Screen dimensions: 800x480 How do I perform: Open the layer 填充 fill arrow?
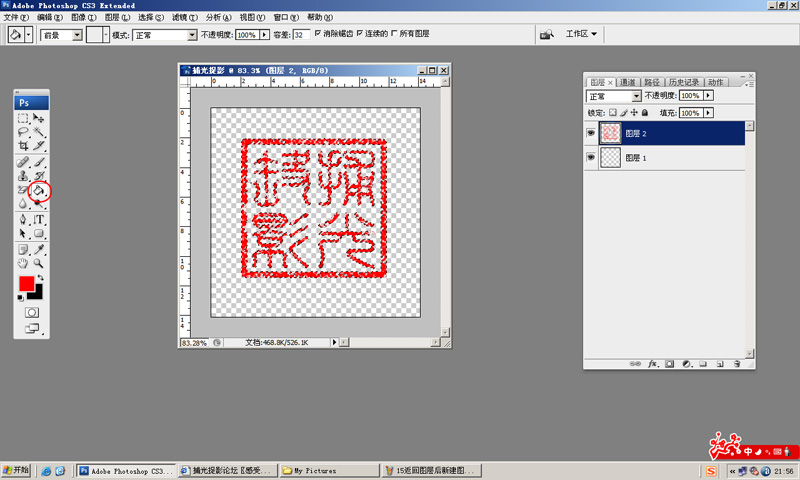(x=708, y=113)
